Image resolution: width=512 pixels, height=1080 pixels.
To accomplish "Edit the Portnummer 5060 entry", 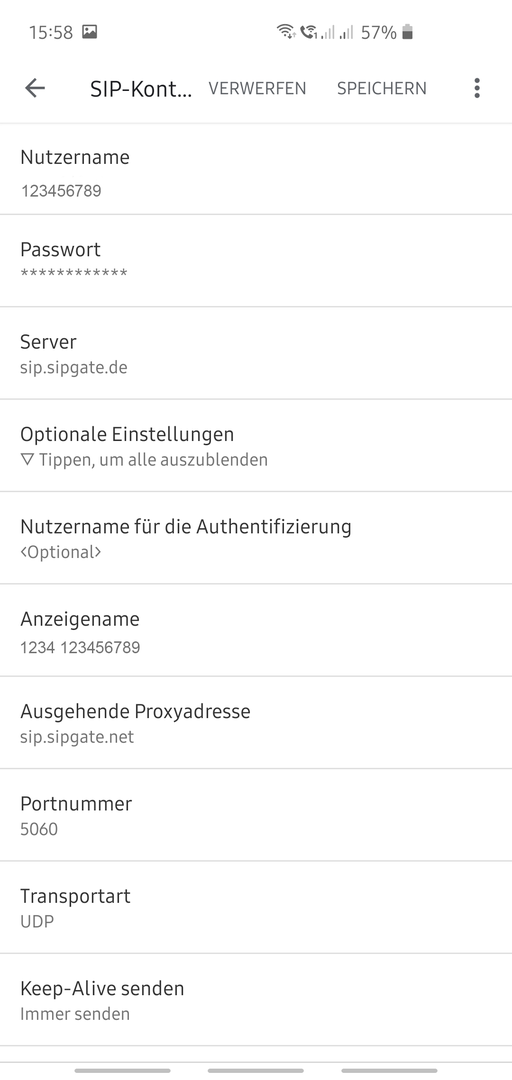I will click(256, 815).
